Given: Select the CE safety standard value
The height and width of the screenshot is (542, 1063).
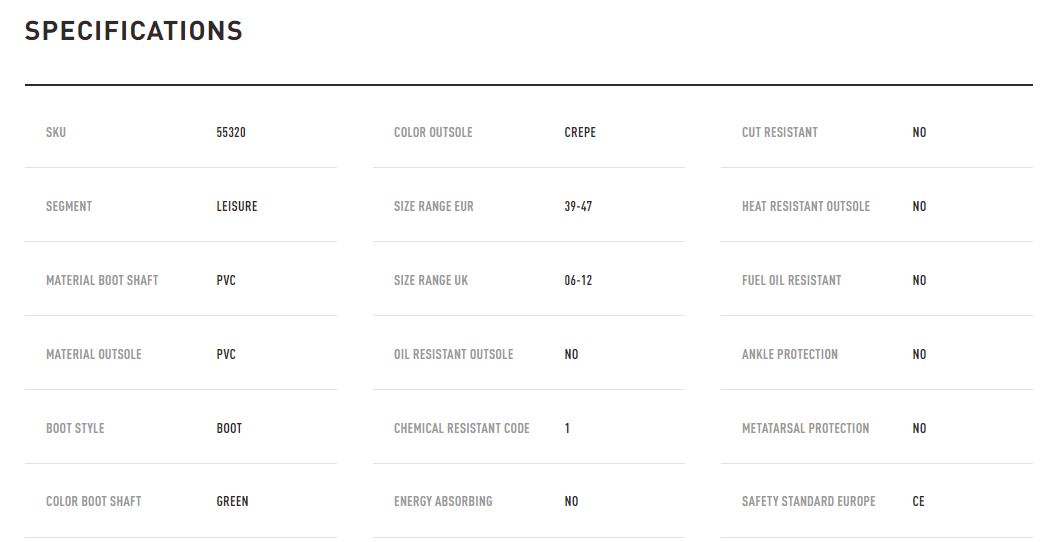Looking at the screenshot, I should tap(918, 501).
